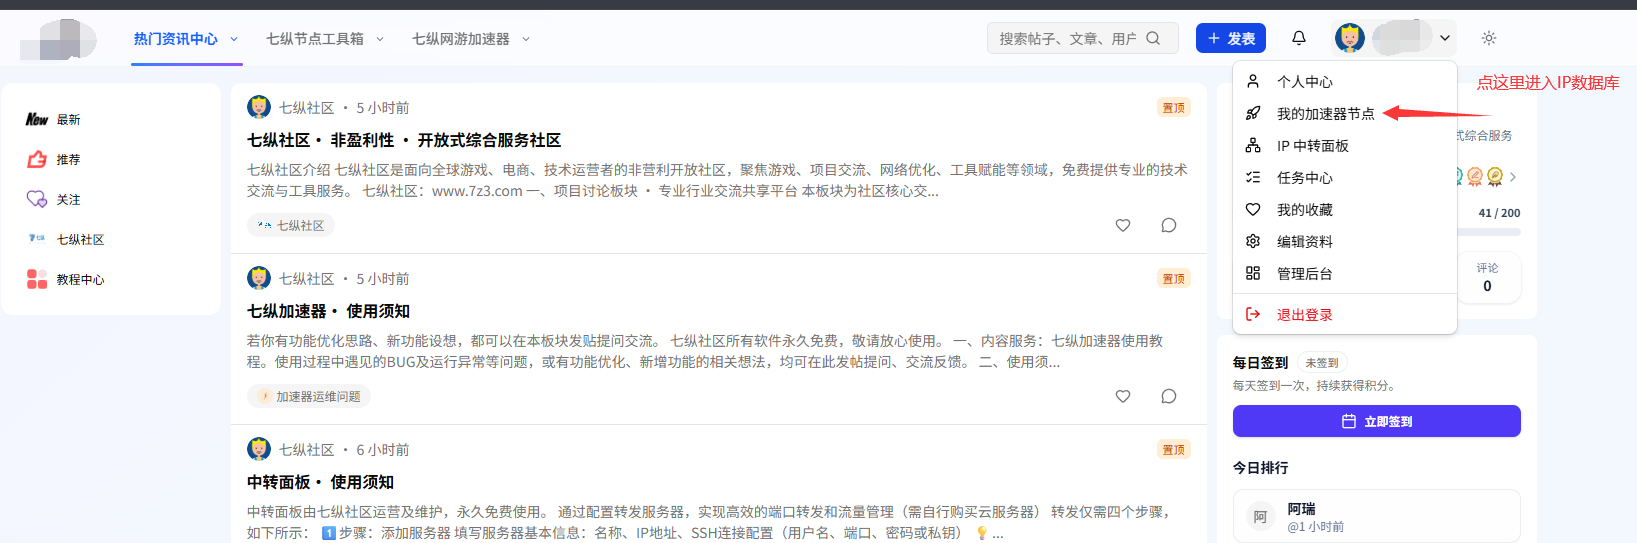Click the site logo in header
The width and height of the screenshot is (1637, 543).
point(58,39)
